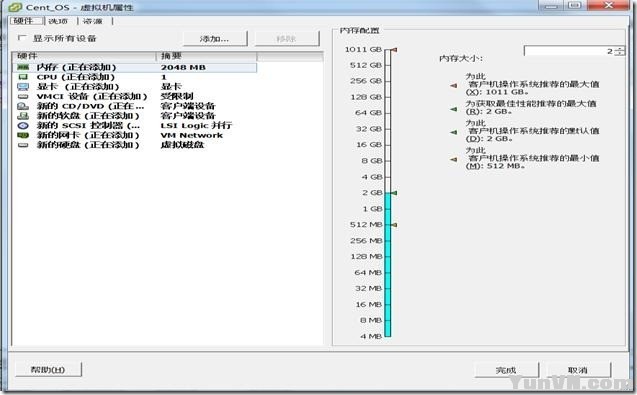637x395 pixels.
Task: Click the best performance (R): 2 GB legend
Action: (531, 107)
